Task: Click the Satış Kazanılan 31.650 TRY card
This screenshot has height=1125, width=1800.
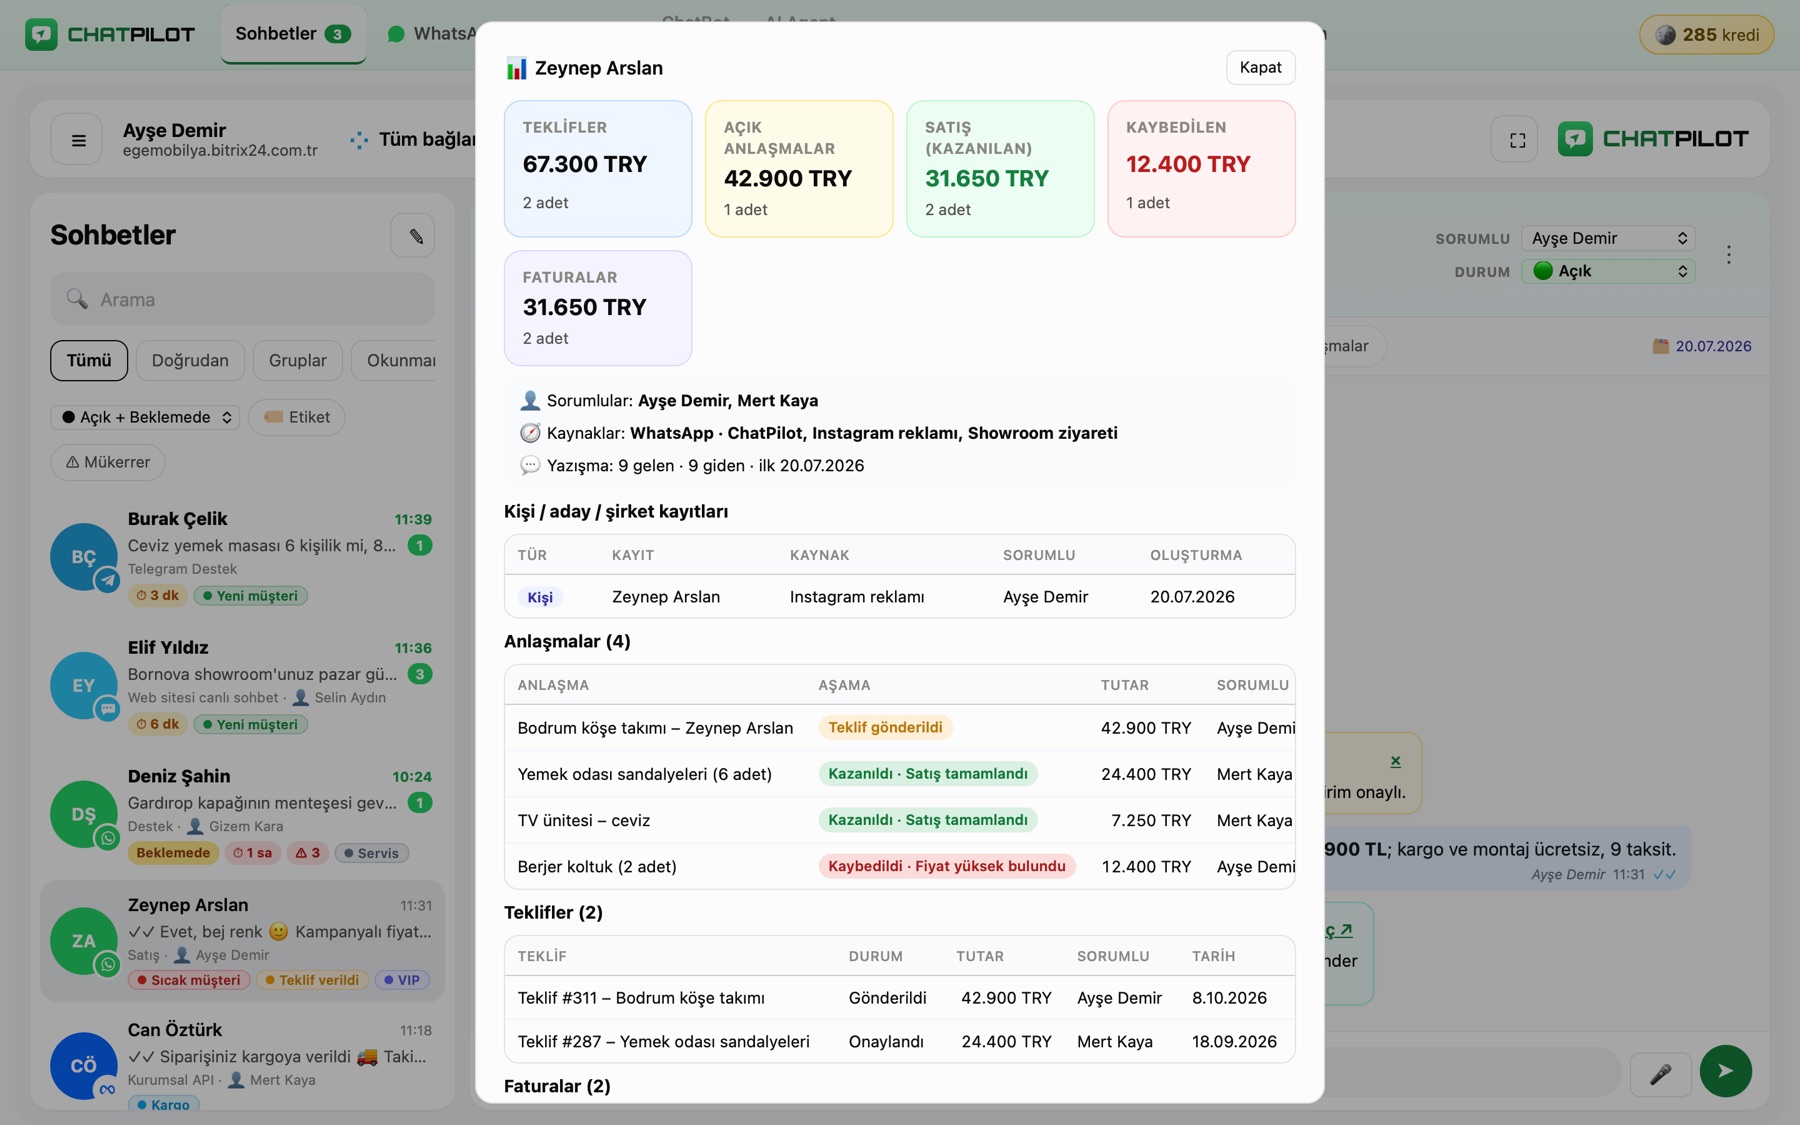Action: (x=1000, y=168)
